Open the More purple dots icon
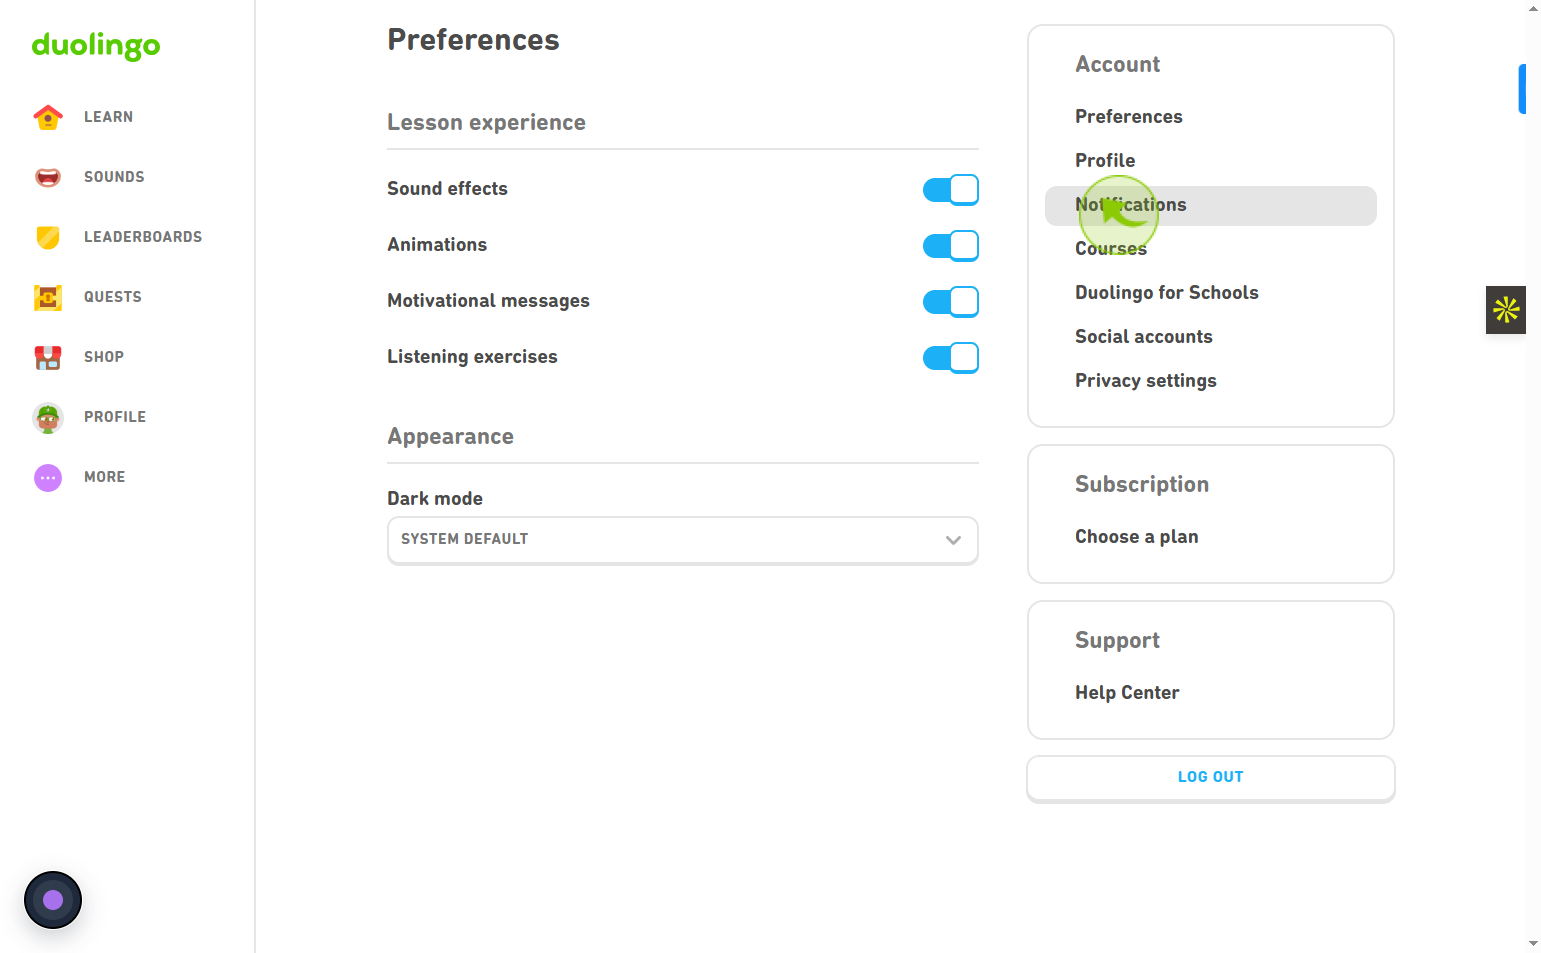This screenshot has height=953, width=1541. [48, 477]
